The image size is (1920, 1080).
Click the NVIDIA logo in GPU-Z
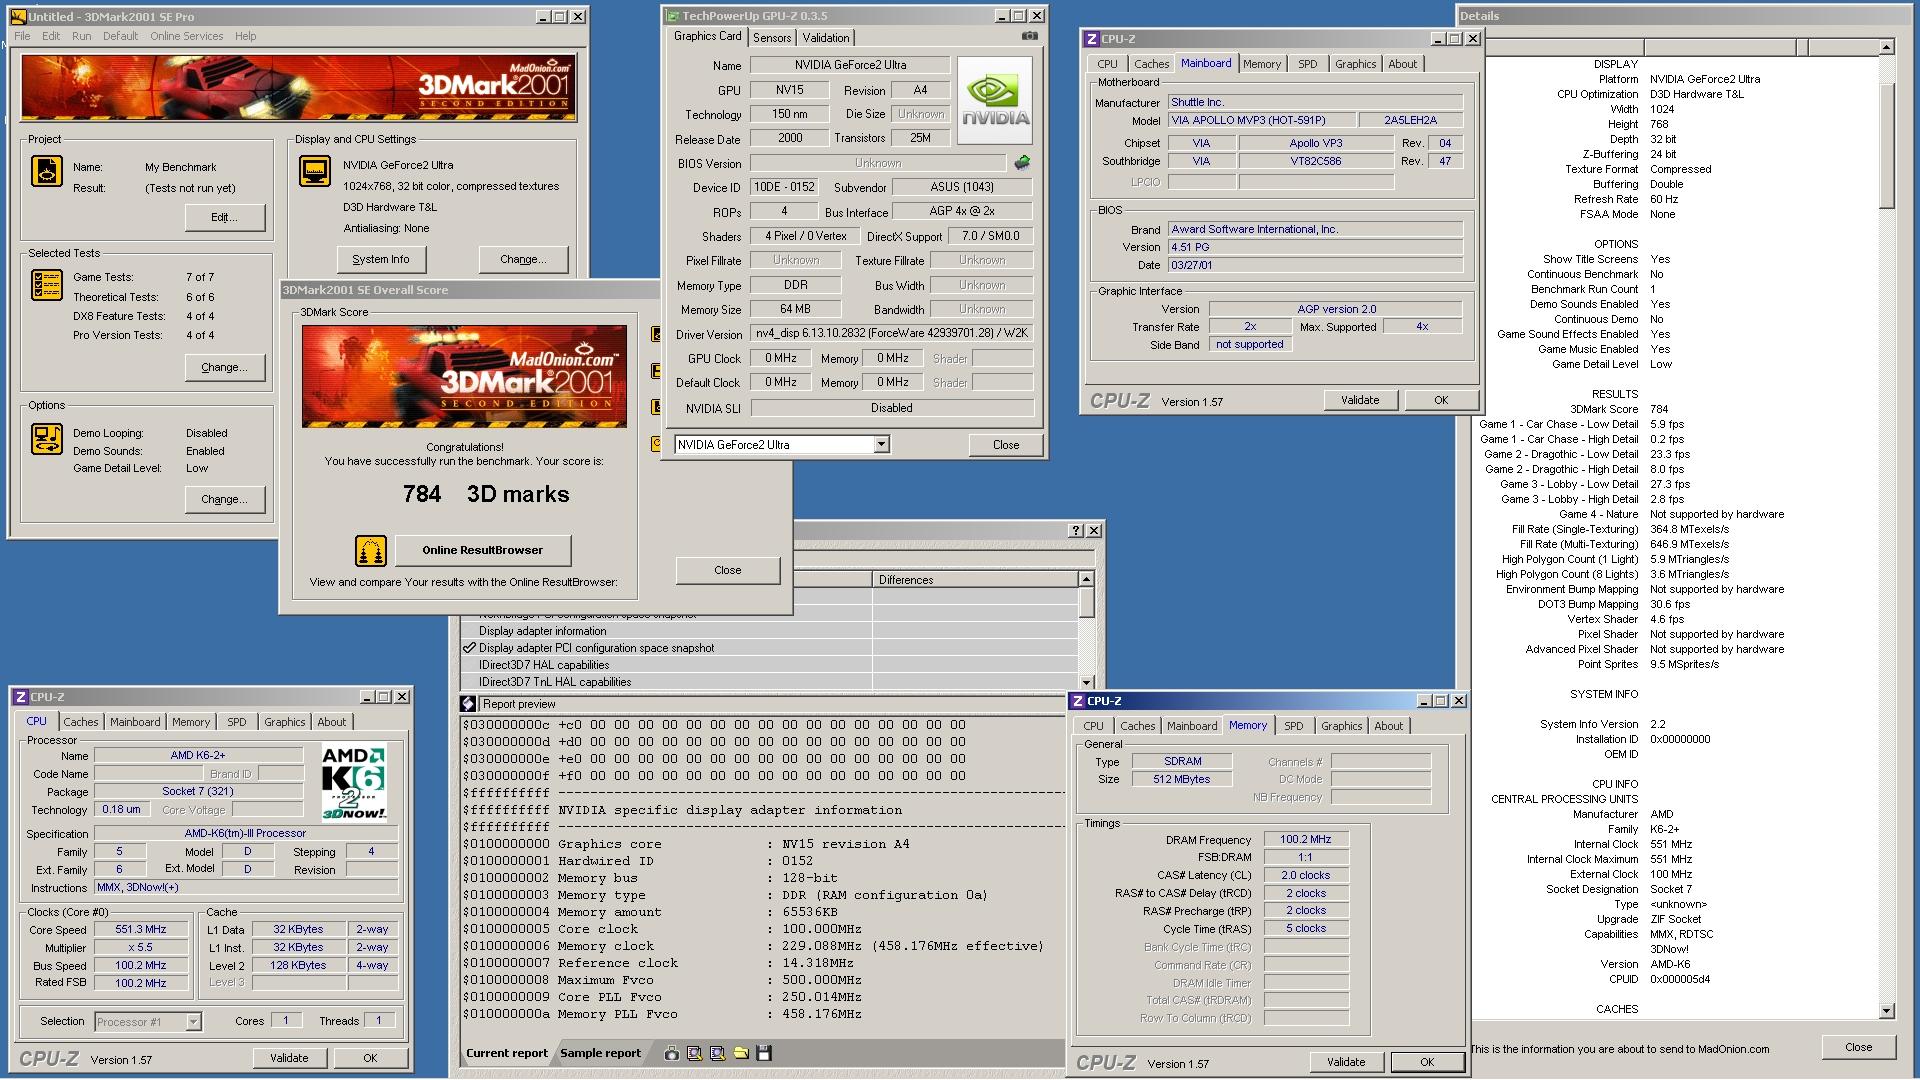click(995, 100)
